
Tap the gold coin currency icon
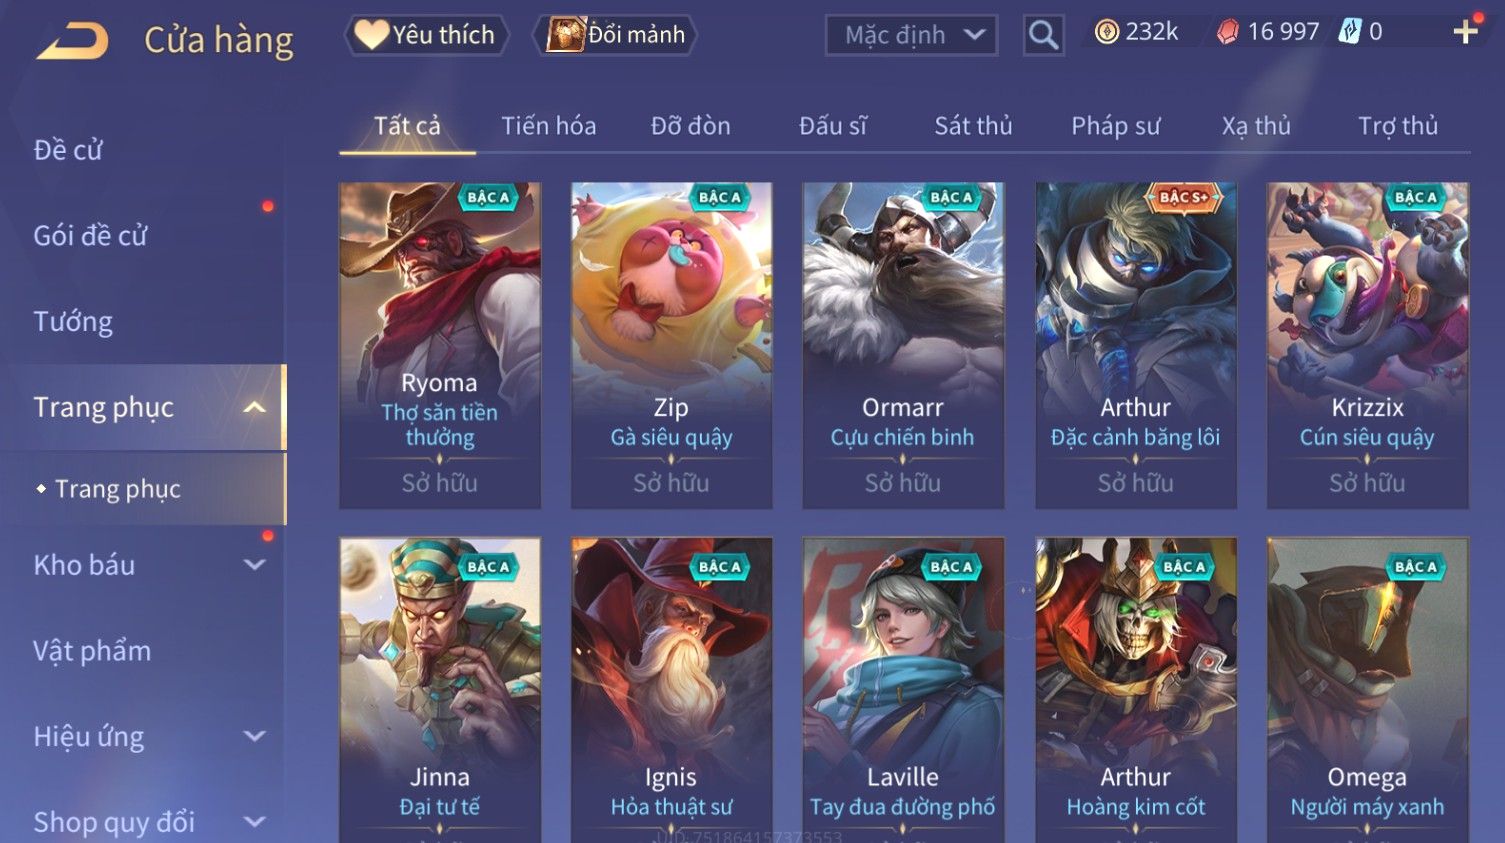(1106, 32)
